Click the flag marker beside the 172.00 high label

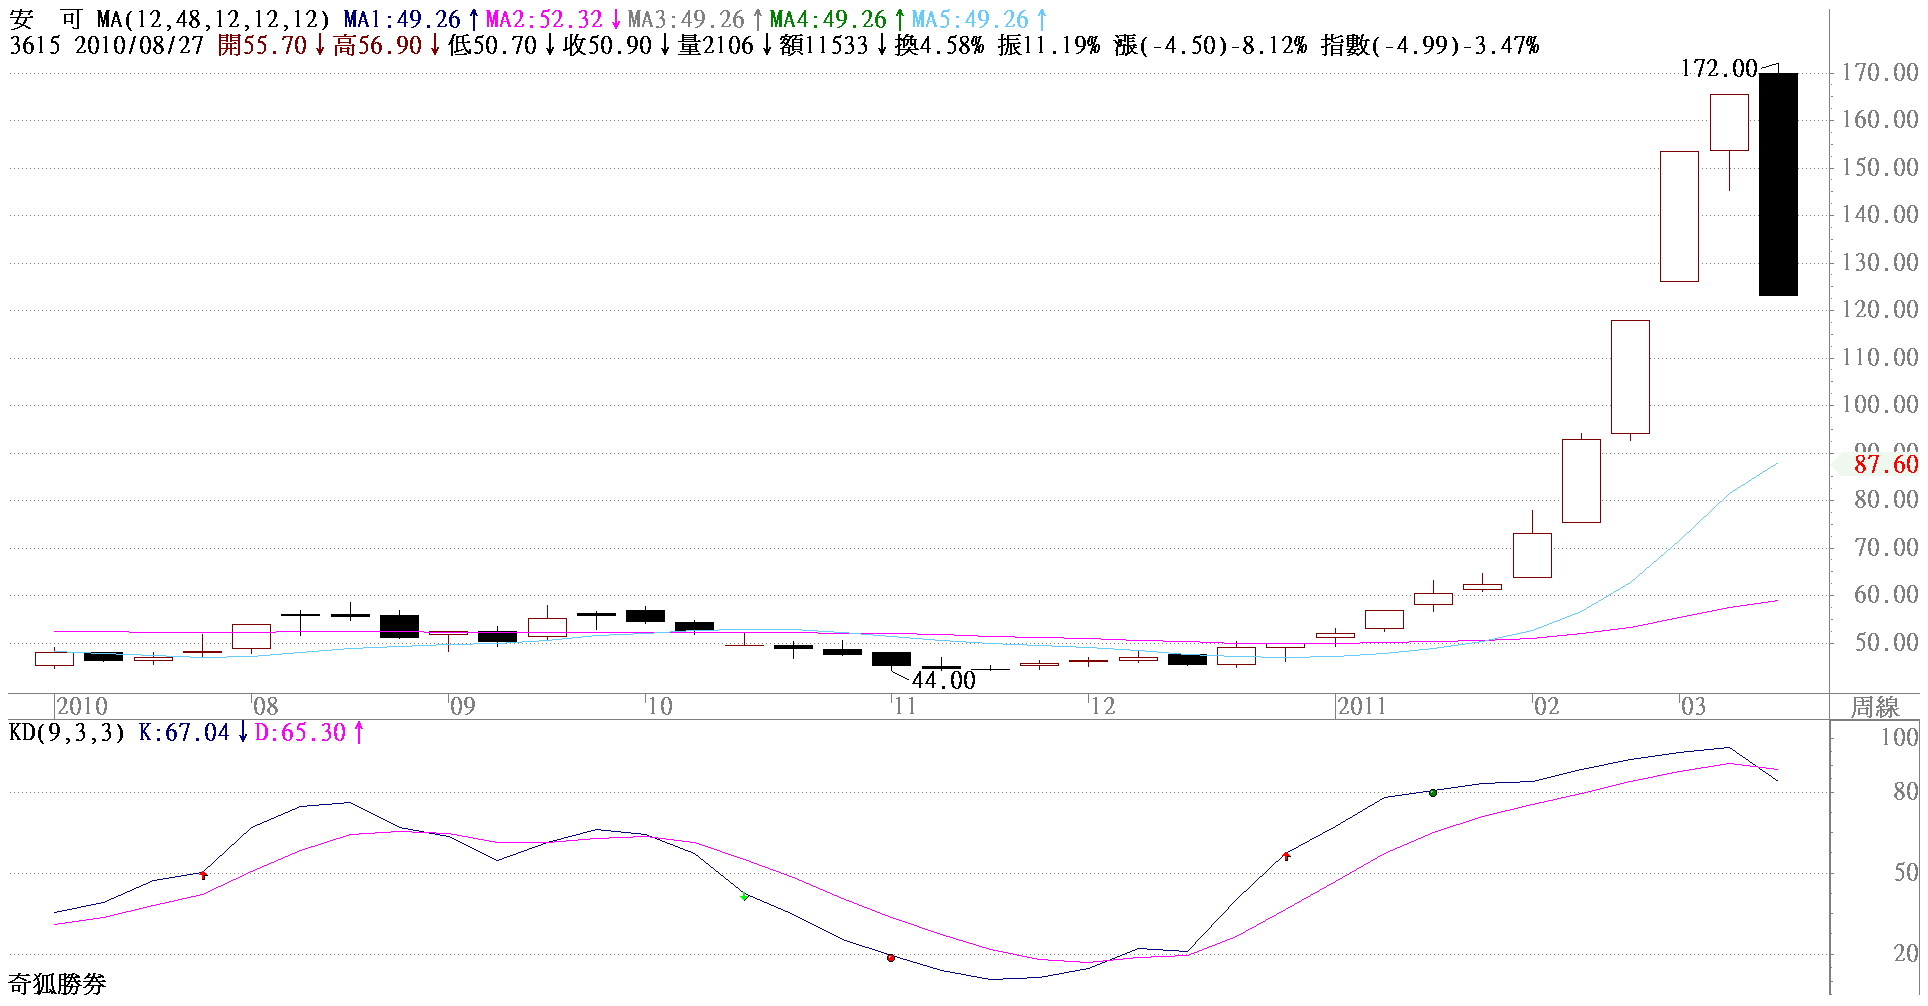(1770, 67)
